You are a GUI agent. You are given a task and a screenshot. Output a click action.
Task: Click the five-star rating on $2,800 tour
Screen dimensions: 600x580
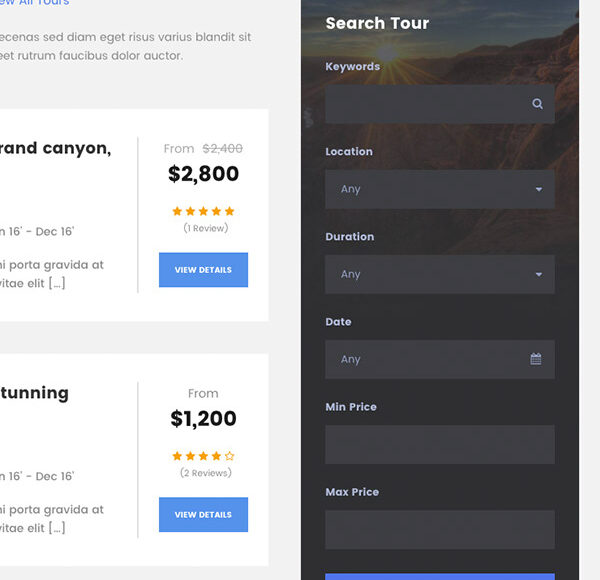click(203, 211)
